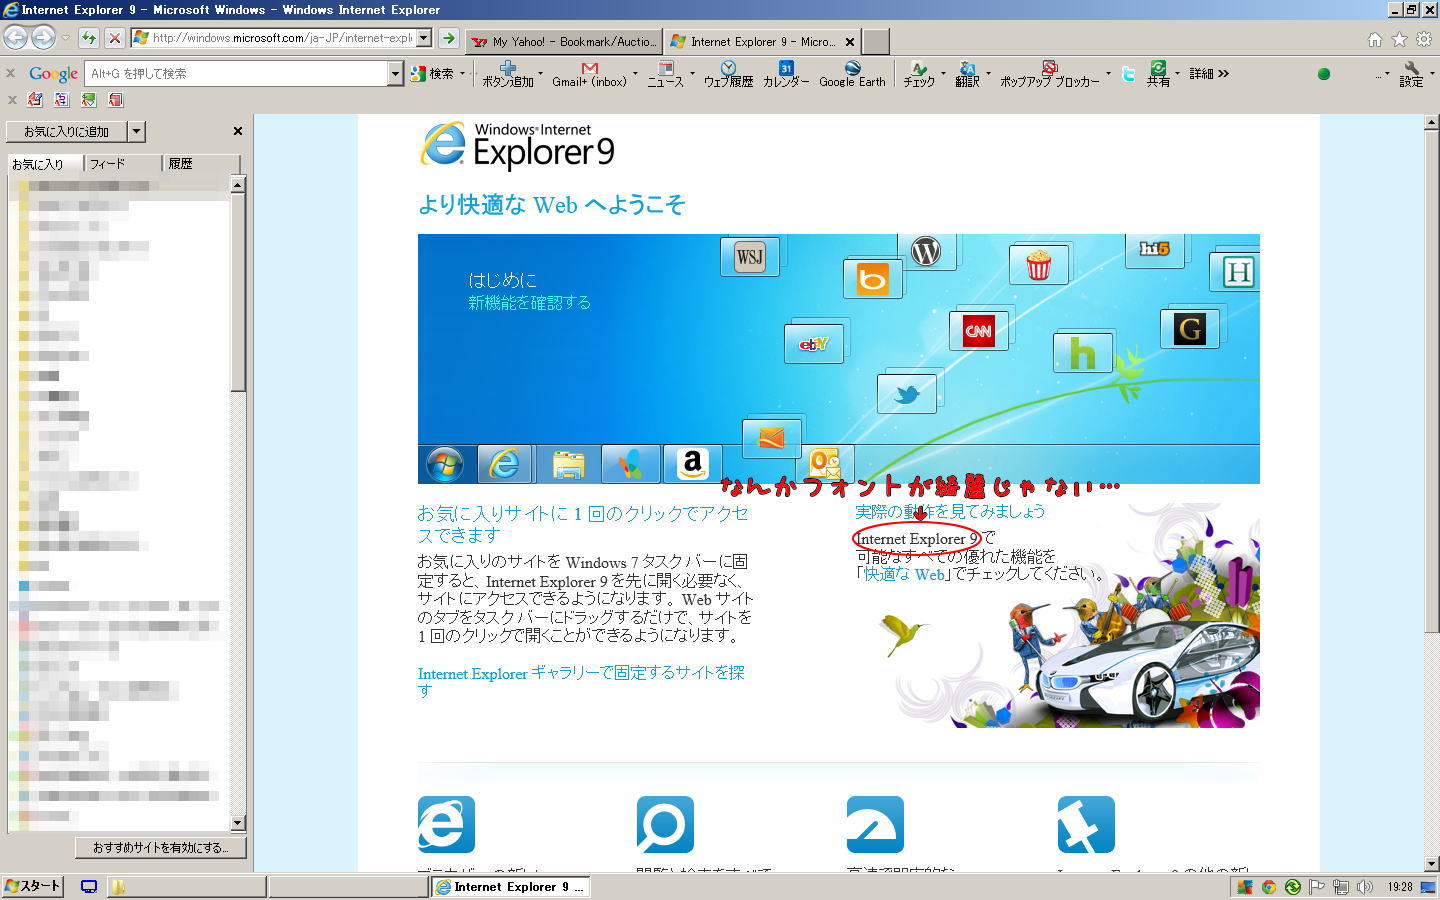This screenshot has width=1440, height=900.
Task: Open the お気に入りに追加 dropdown arrow
Action: (x=137, y=131)
